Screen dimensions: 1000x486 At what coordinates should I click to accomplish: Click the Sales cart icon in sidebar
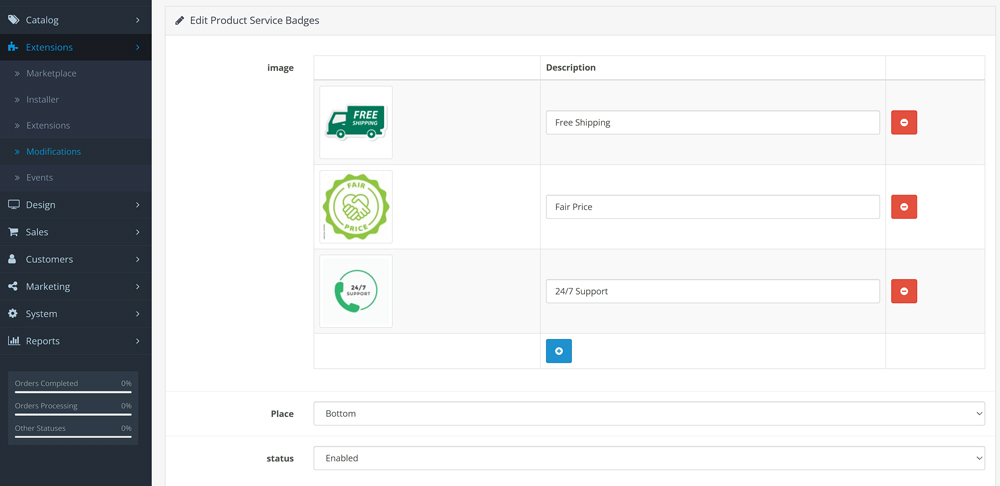click(x=13, y=232)
